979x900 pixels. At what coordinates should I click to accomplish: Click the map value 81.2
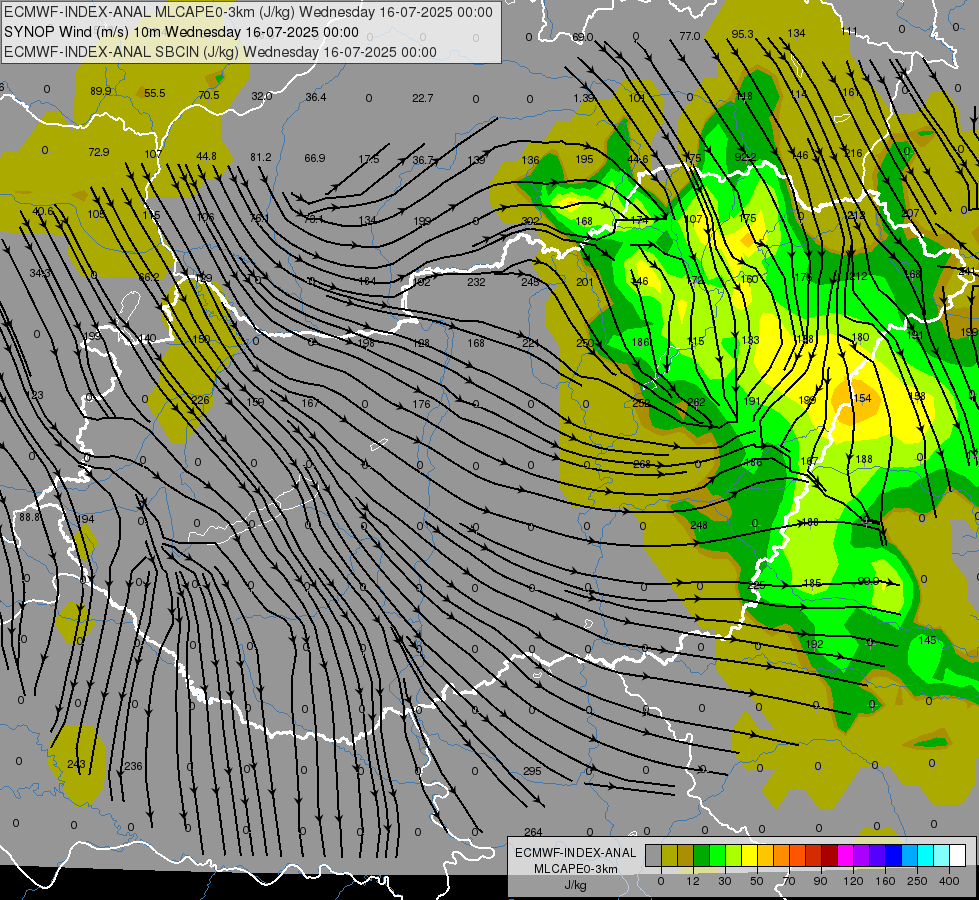pyautogui.click(x=260, y=157)
